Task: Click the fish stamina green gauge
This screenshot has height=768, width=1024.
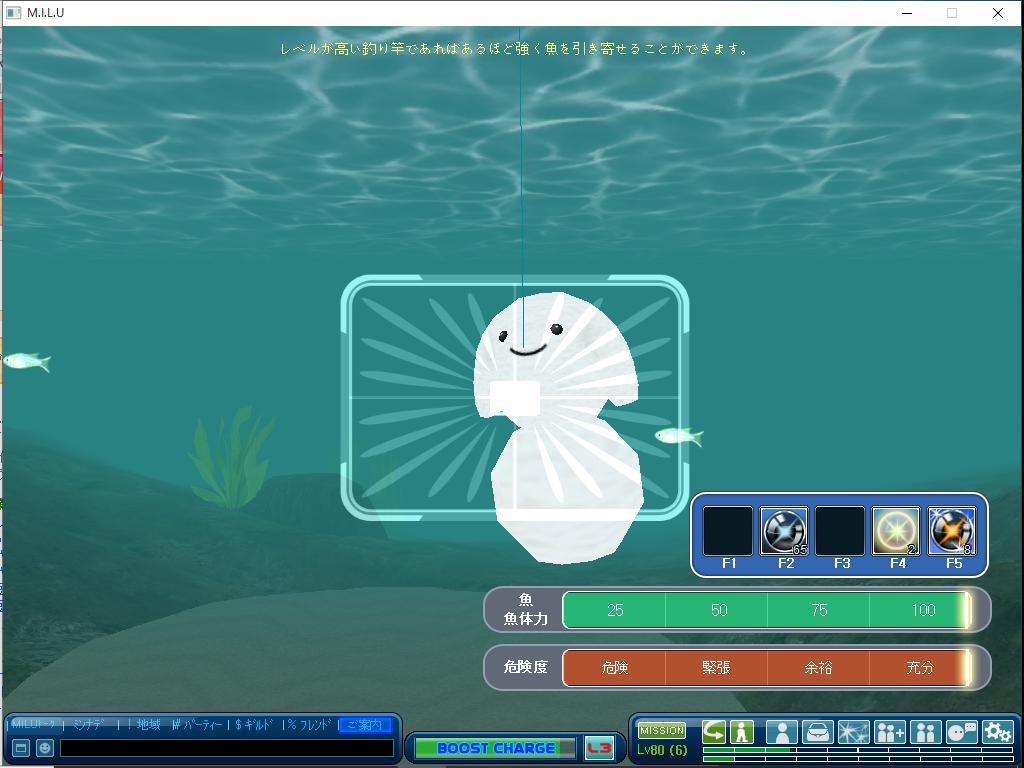Action: 767,610
